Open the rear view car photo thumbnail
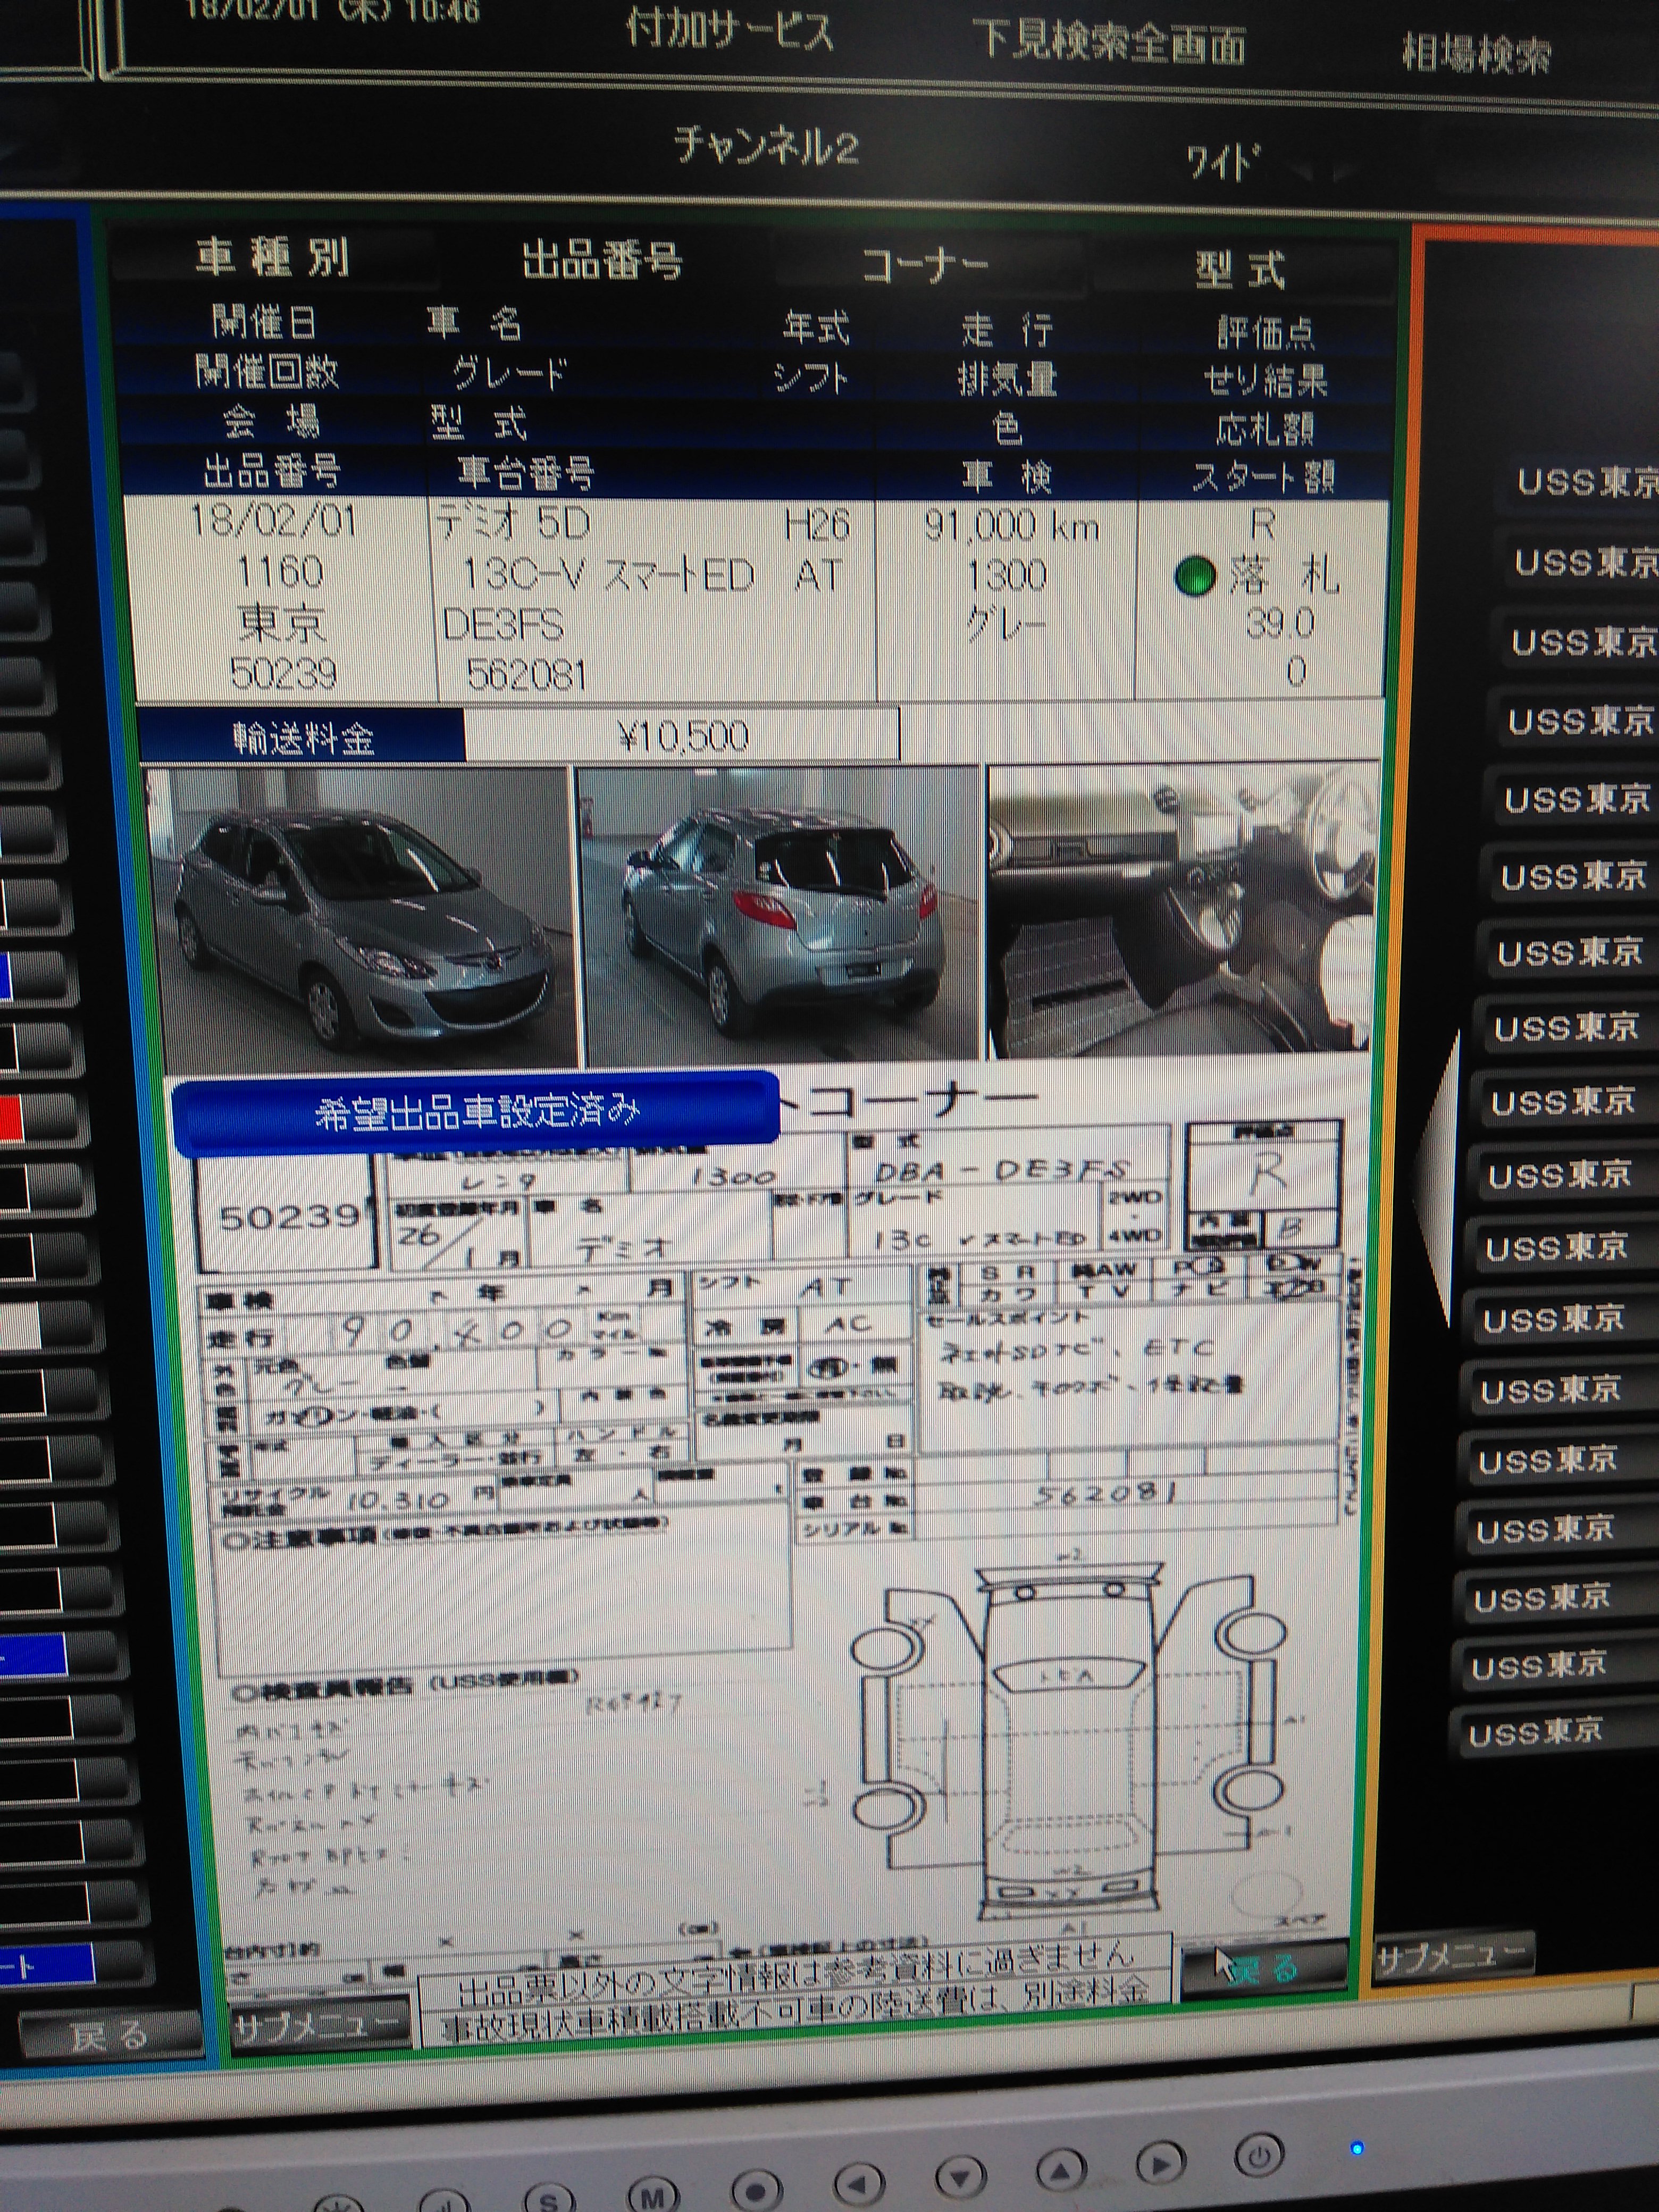 point(780,915)
